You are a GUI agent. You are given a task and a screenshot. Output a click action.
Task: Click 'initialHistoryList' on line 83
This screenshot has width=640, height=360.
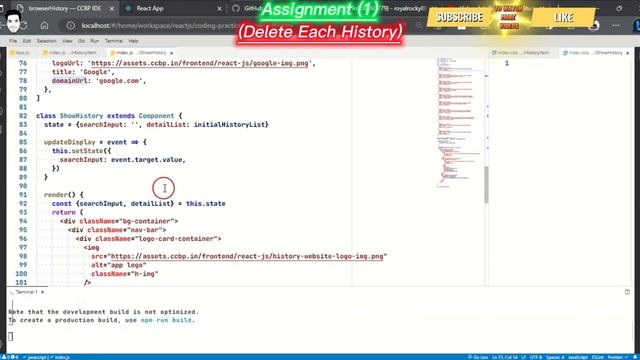(229, 124)
